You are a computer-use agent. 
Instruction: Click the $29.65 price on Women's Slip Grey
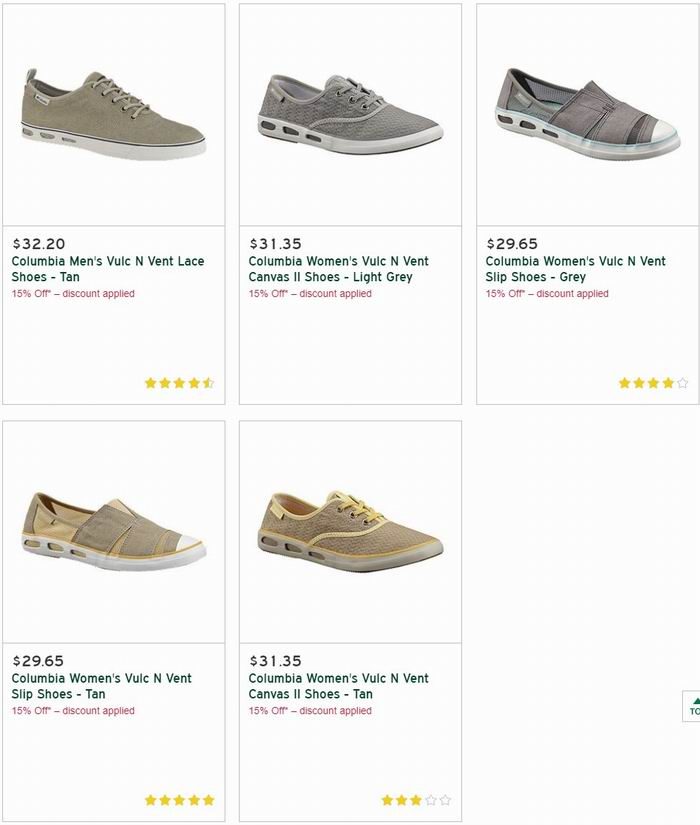pos(512,244)
